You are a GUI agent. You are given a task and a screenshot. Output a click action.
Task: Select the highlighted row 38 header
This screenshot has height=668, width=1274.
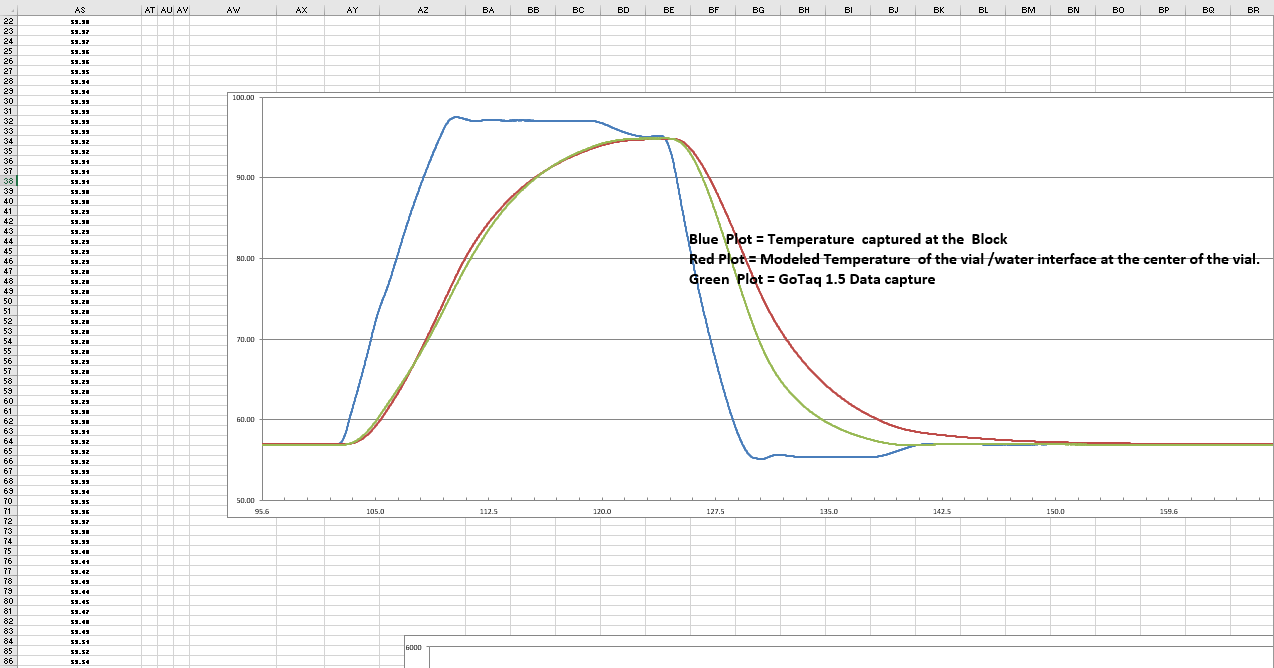[x=8, y=181]
